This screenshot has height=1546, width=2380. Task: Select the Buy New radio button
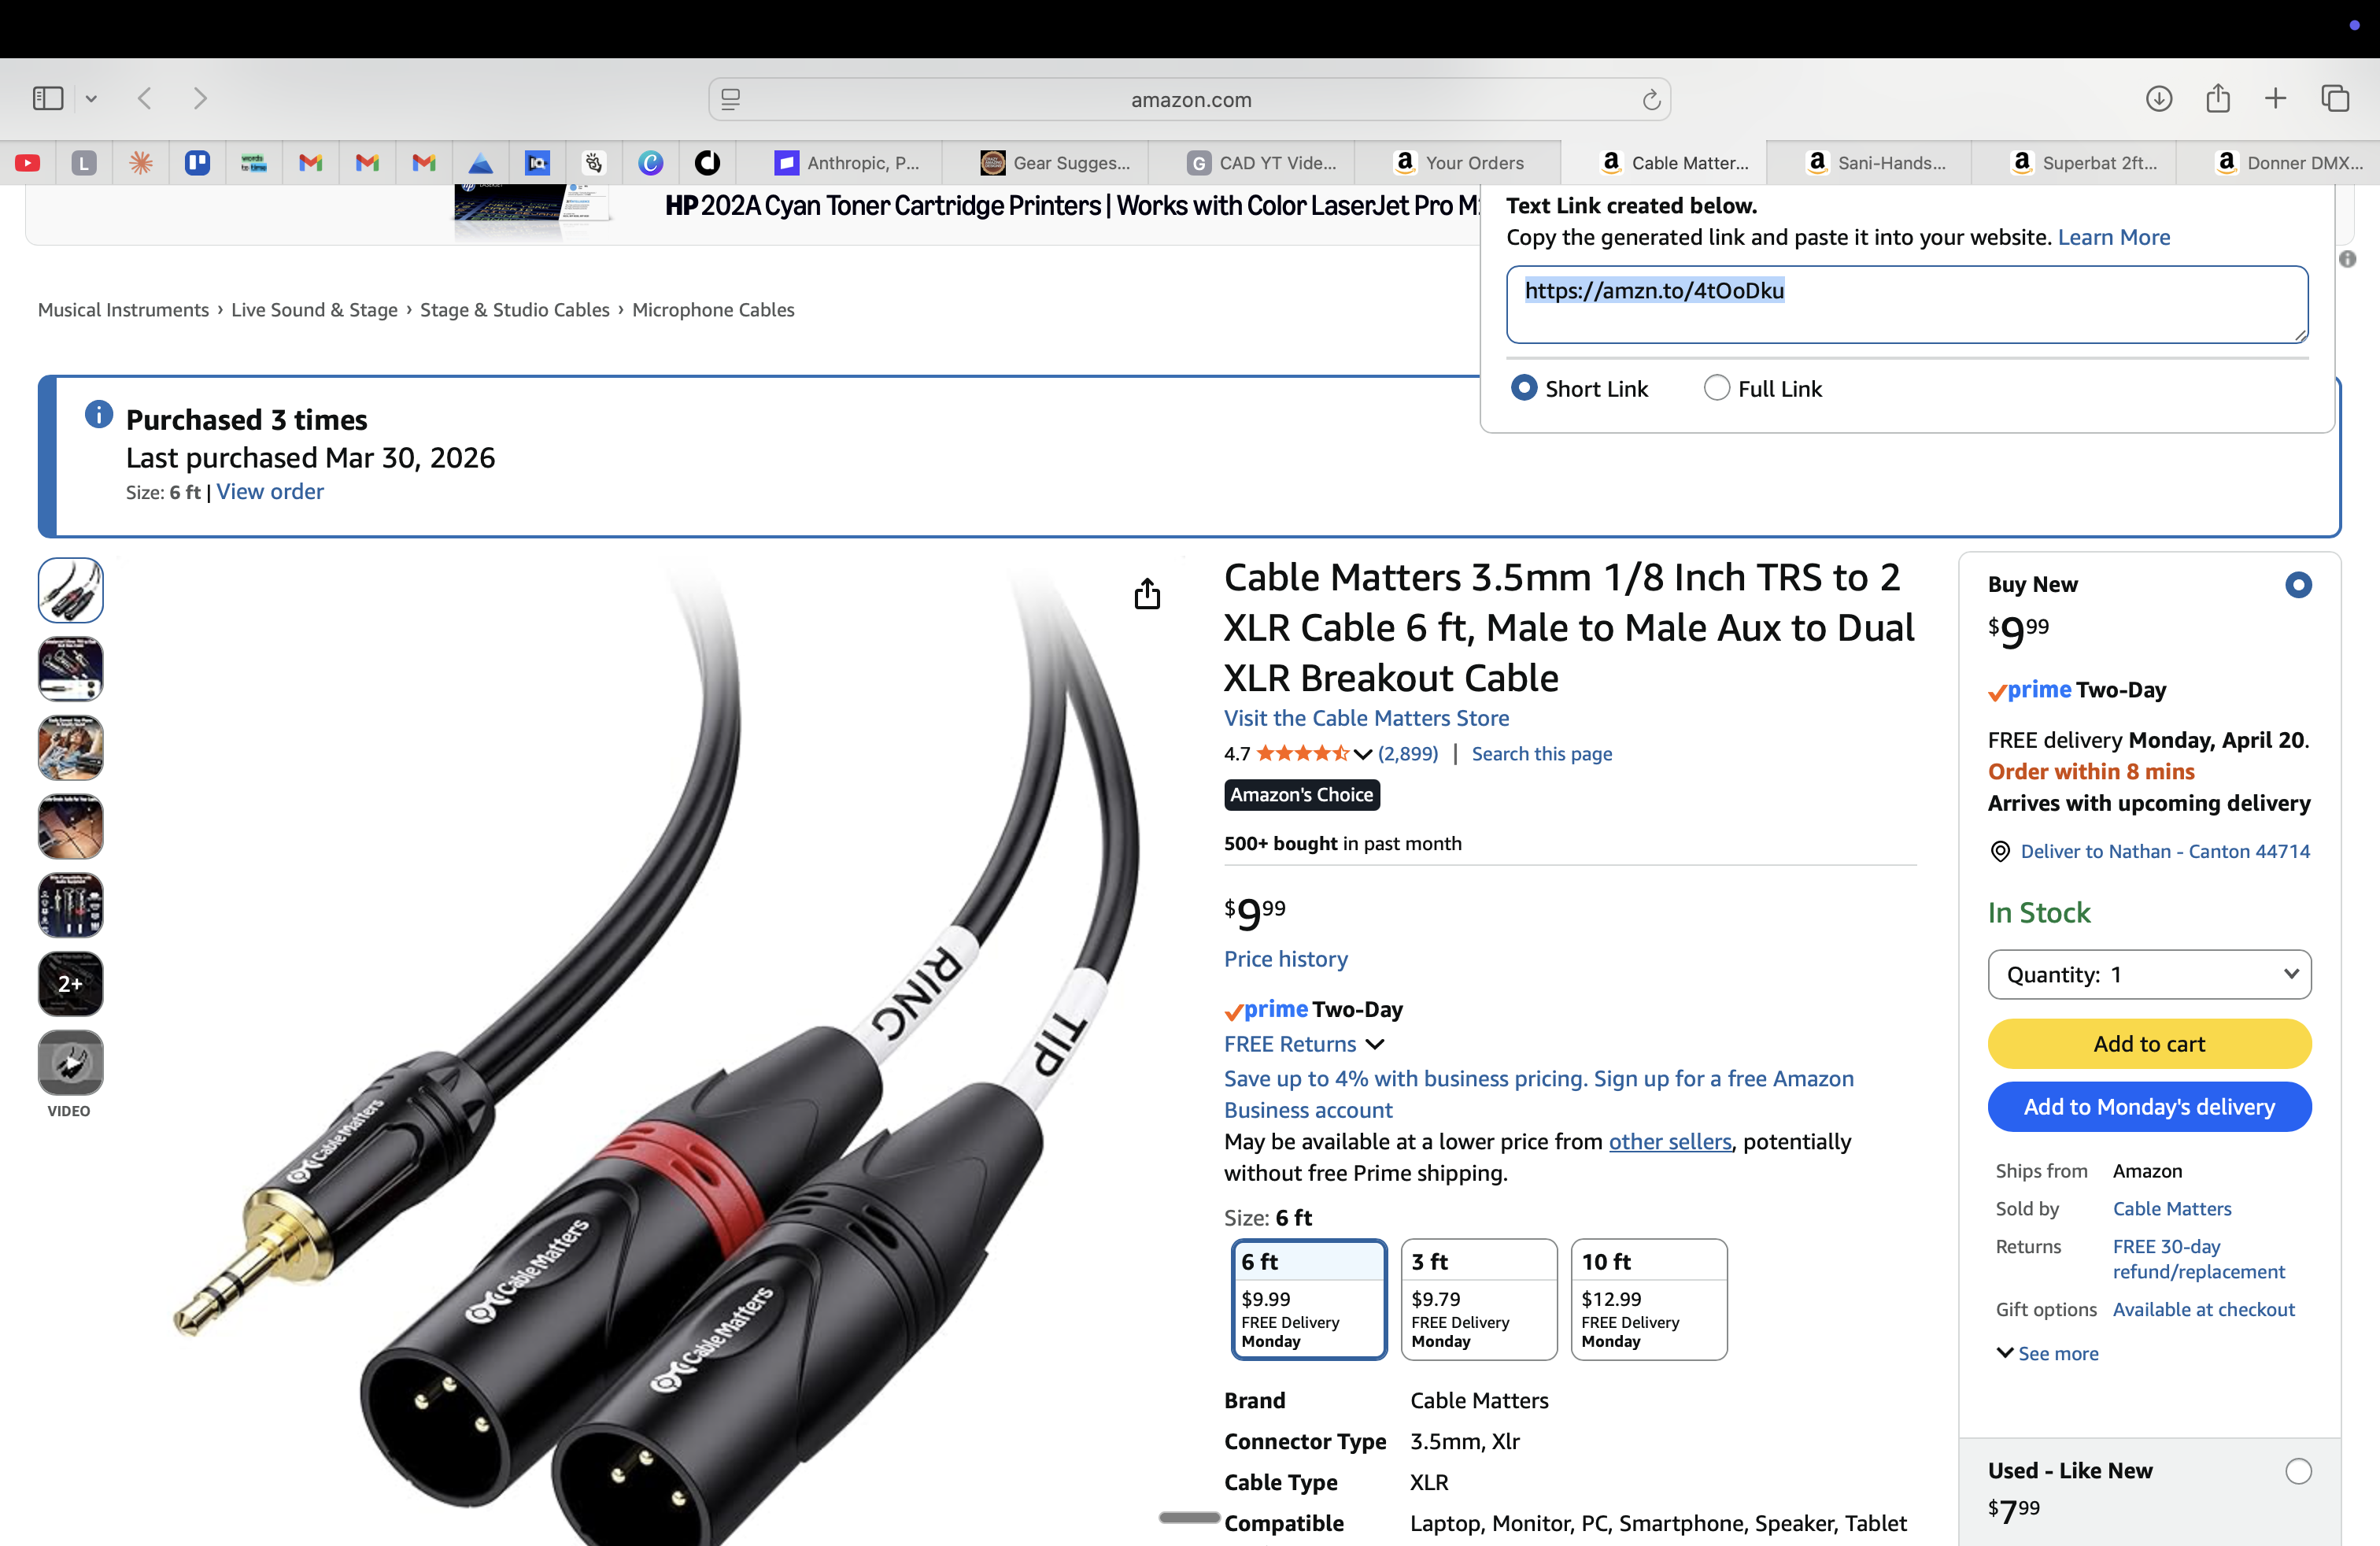2298,585
